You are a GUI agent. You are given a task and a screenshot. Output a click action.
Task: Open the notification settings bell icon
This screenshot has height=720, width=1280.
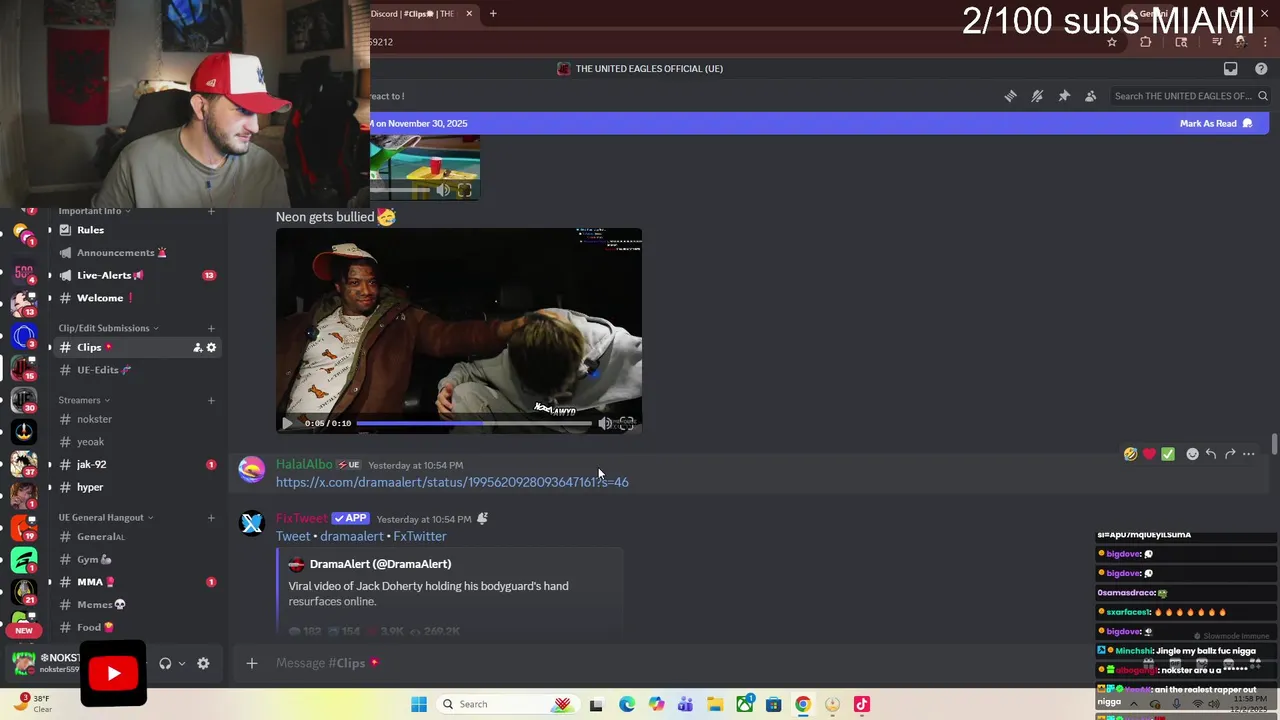[x=1037, y=96]
